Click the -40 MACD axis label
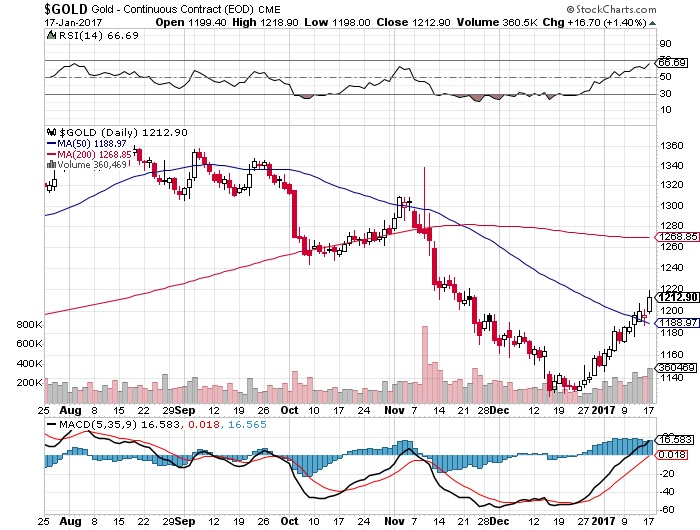 click(669, 492)
